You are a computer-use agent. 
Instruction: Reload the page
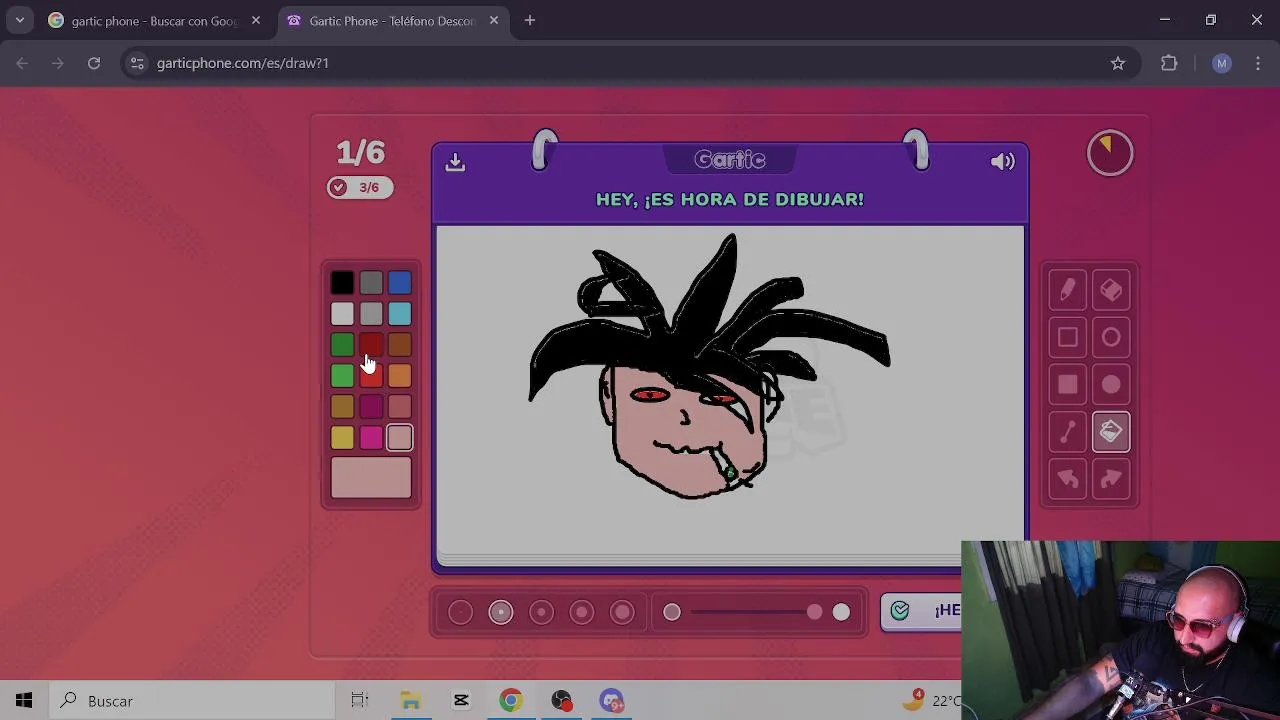tap(93, 63)
